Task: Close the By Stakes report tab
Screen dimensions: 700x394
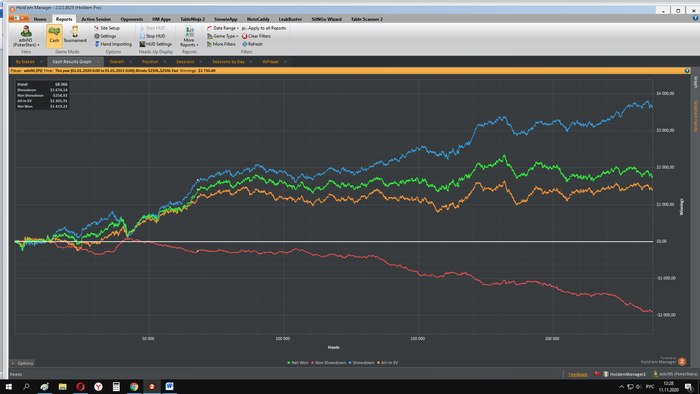Action: (x=41, y=62)
